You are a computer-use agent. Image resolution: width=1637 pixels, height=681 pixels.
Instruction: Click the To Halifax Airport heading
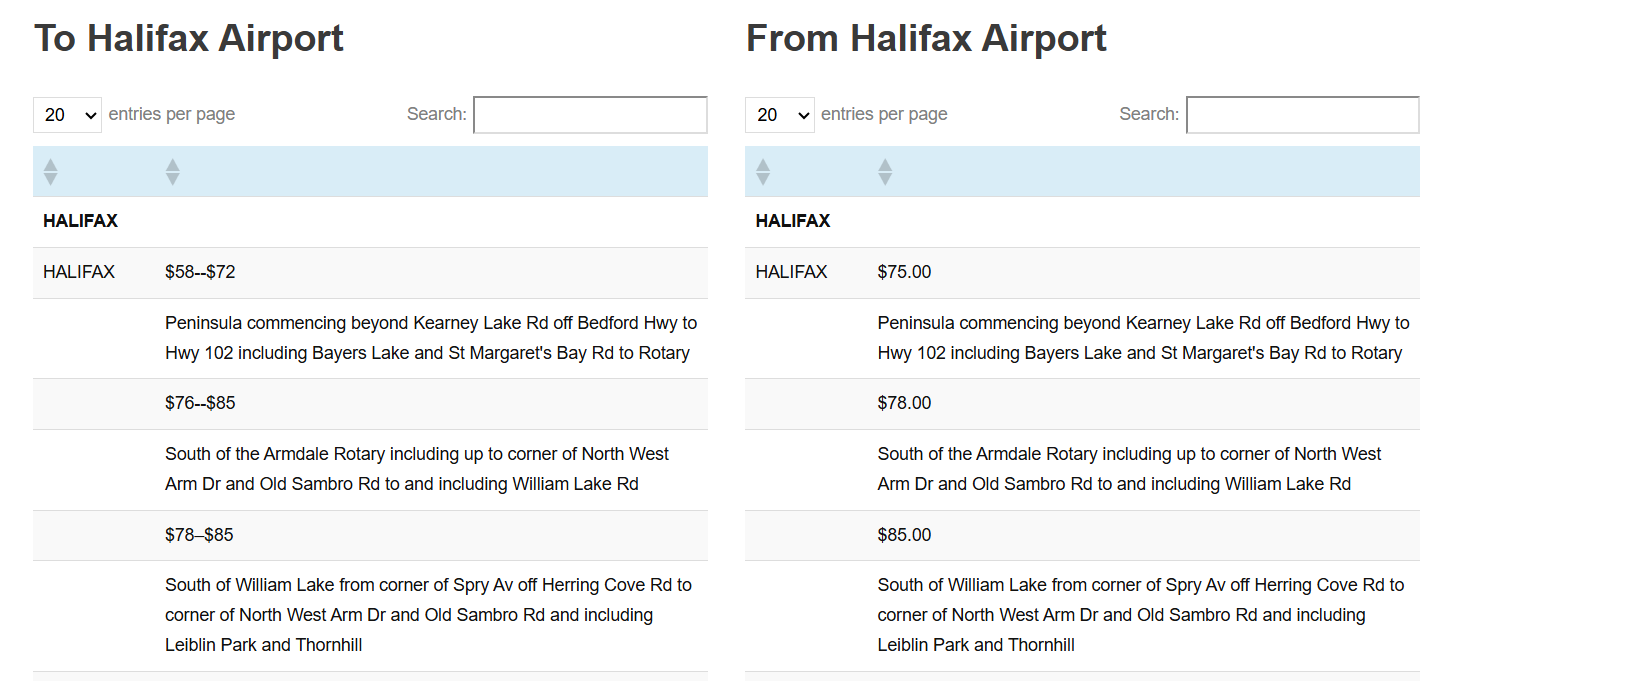[x=189, y=39]
